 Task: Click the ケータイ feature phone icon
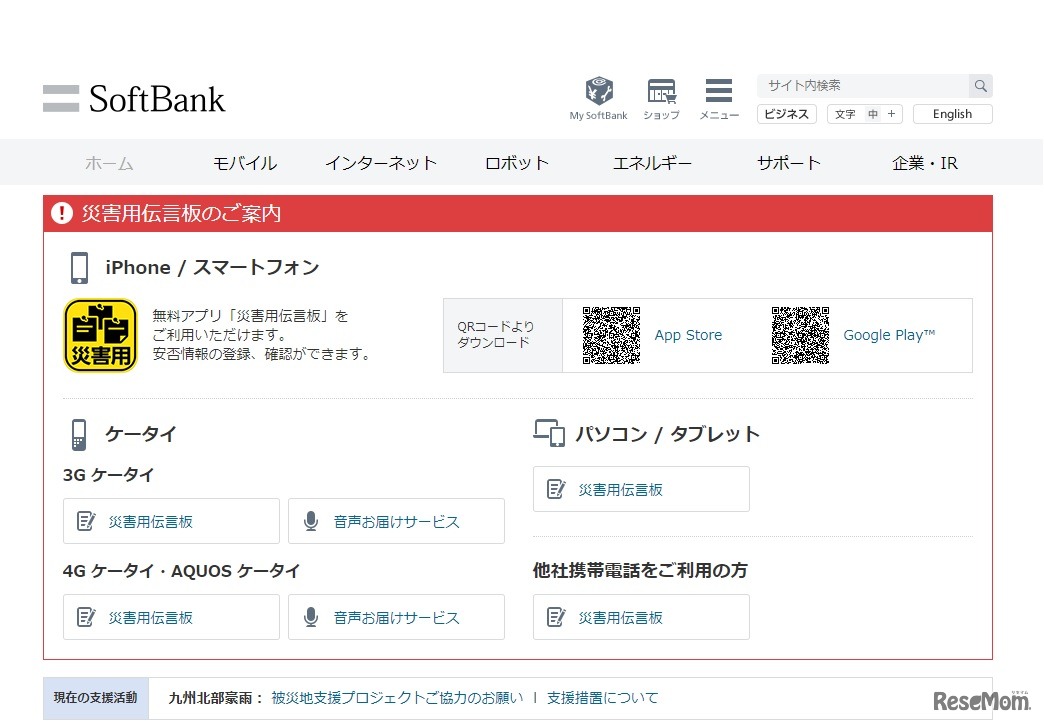coord(79,434)
